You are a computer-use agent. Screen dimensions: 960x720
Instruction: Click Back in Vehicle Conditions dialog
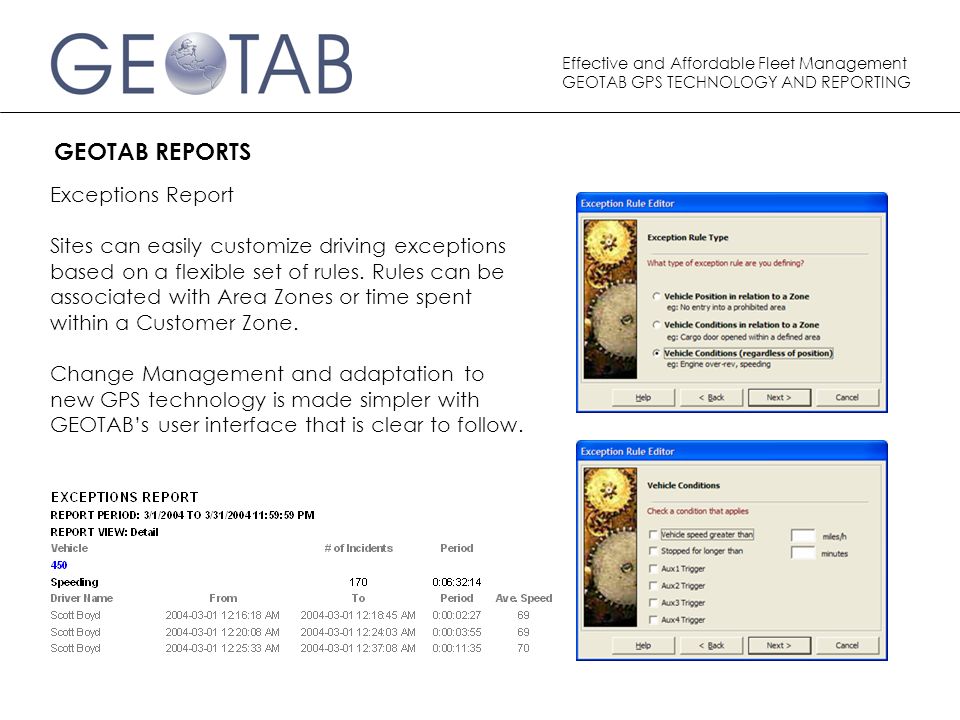click(x=711, y=645)
